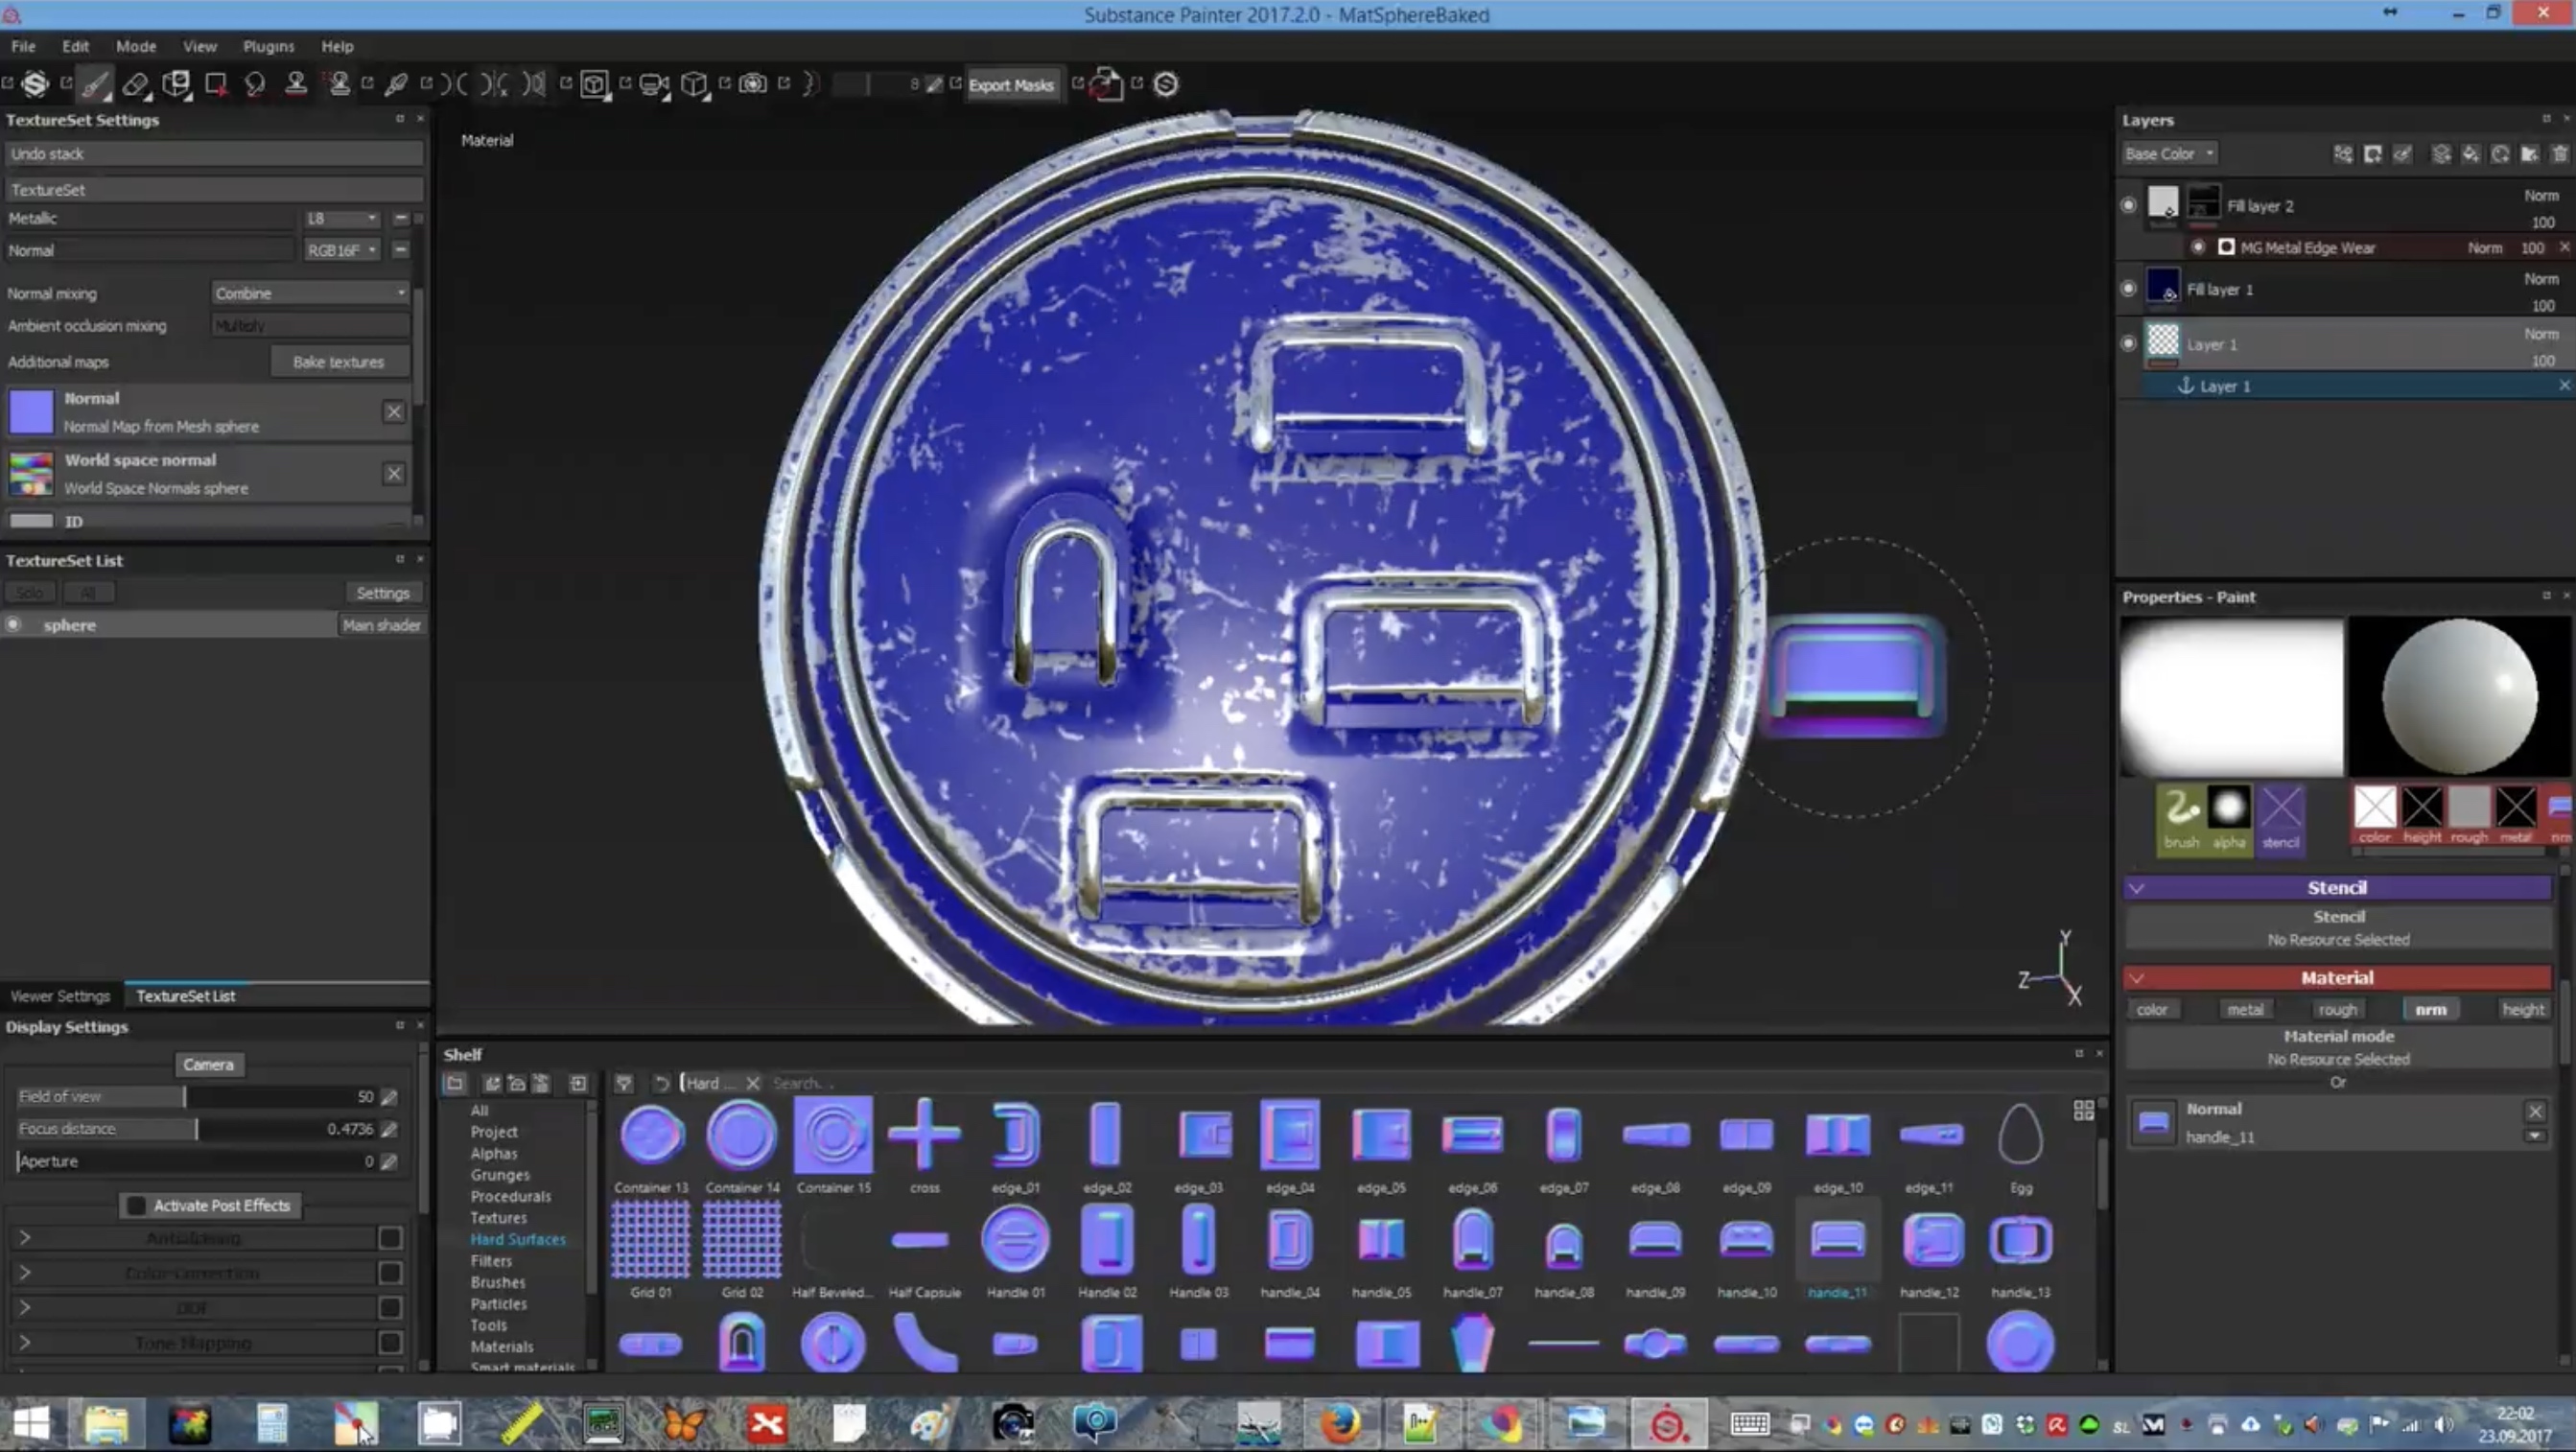
Task: Open the alpha properties tab icon
Action: [2228, 818]
